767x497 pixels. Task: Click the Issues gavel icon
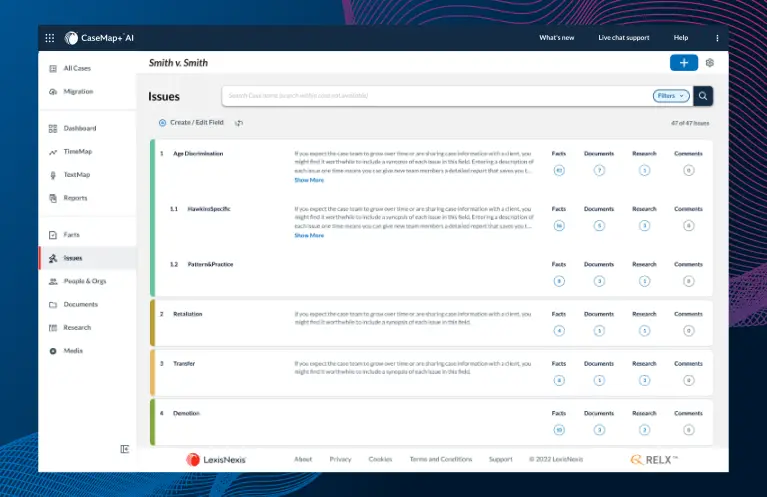point(53,258)
